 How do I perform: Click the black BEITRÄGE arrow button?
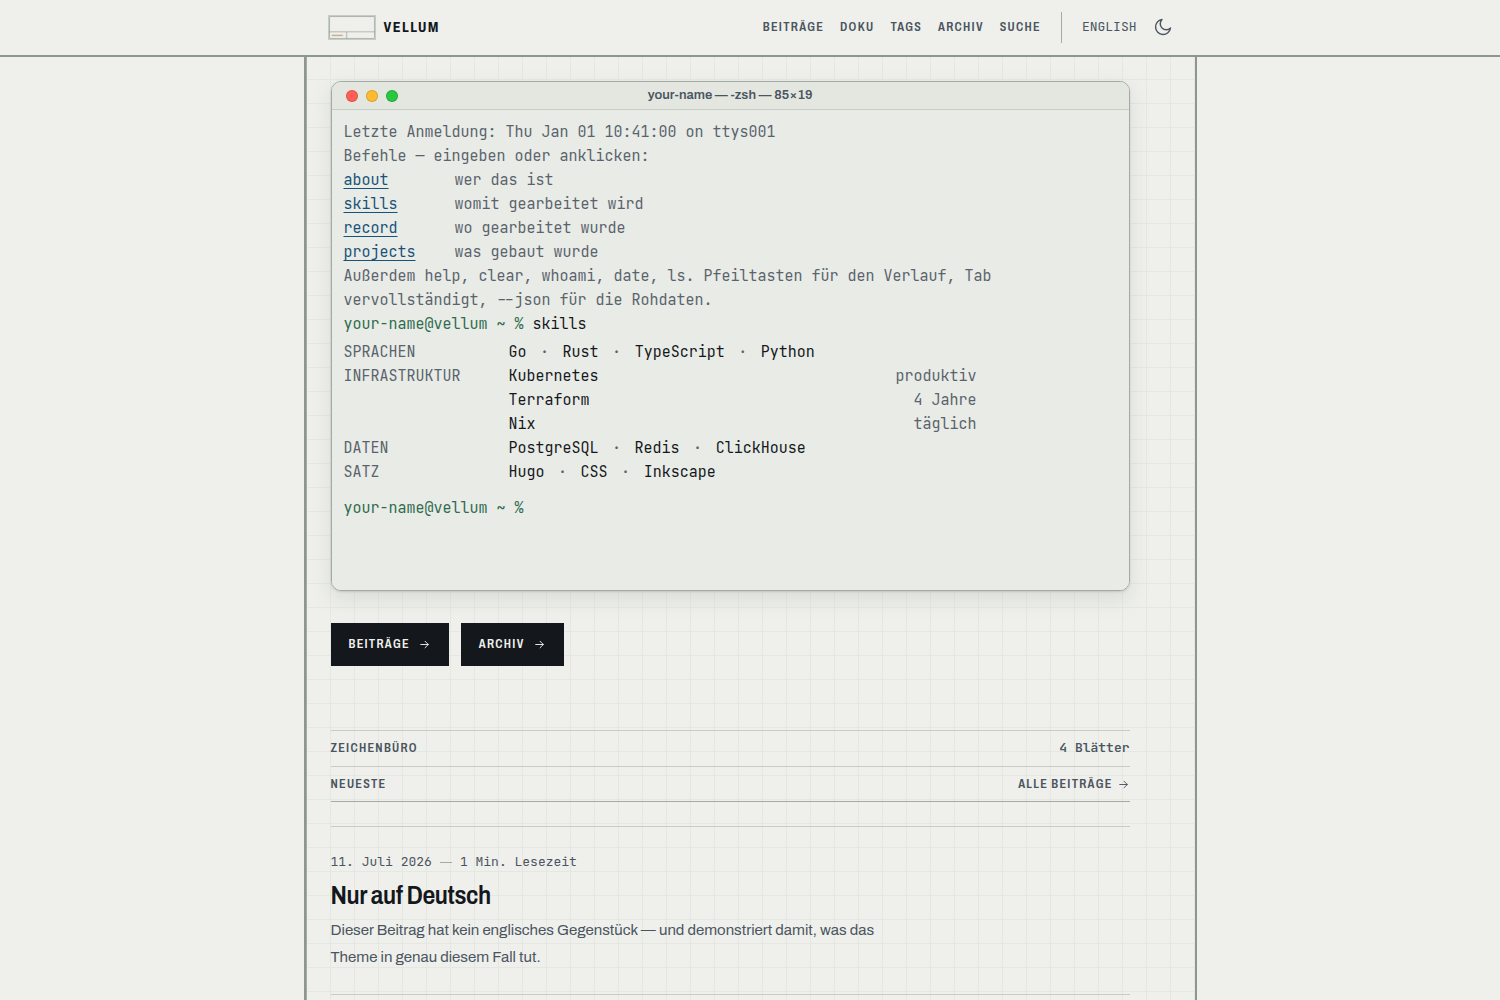click(x=390, y=644)
